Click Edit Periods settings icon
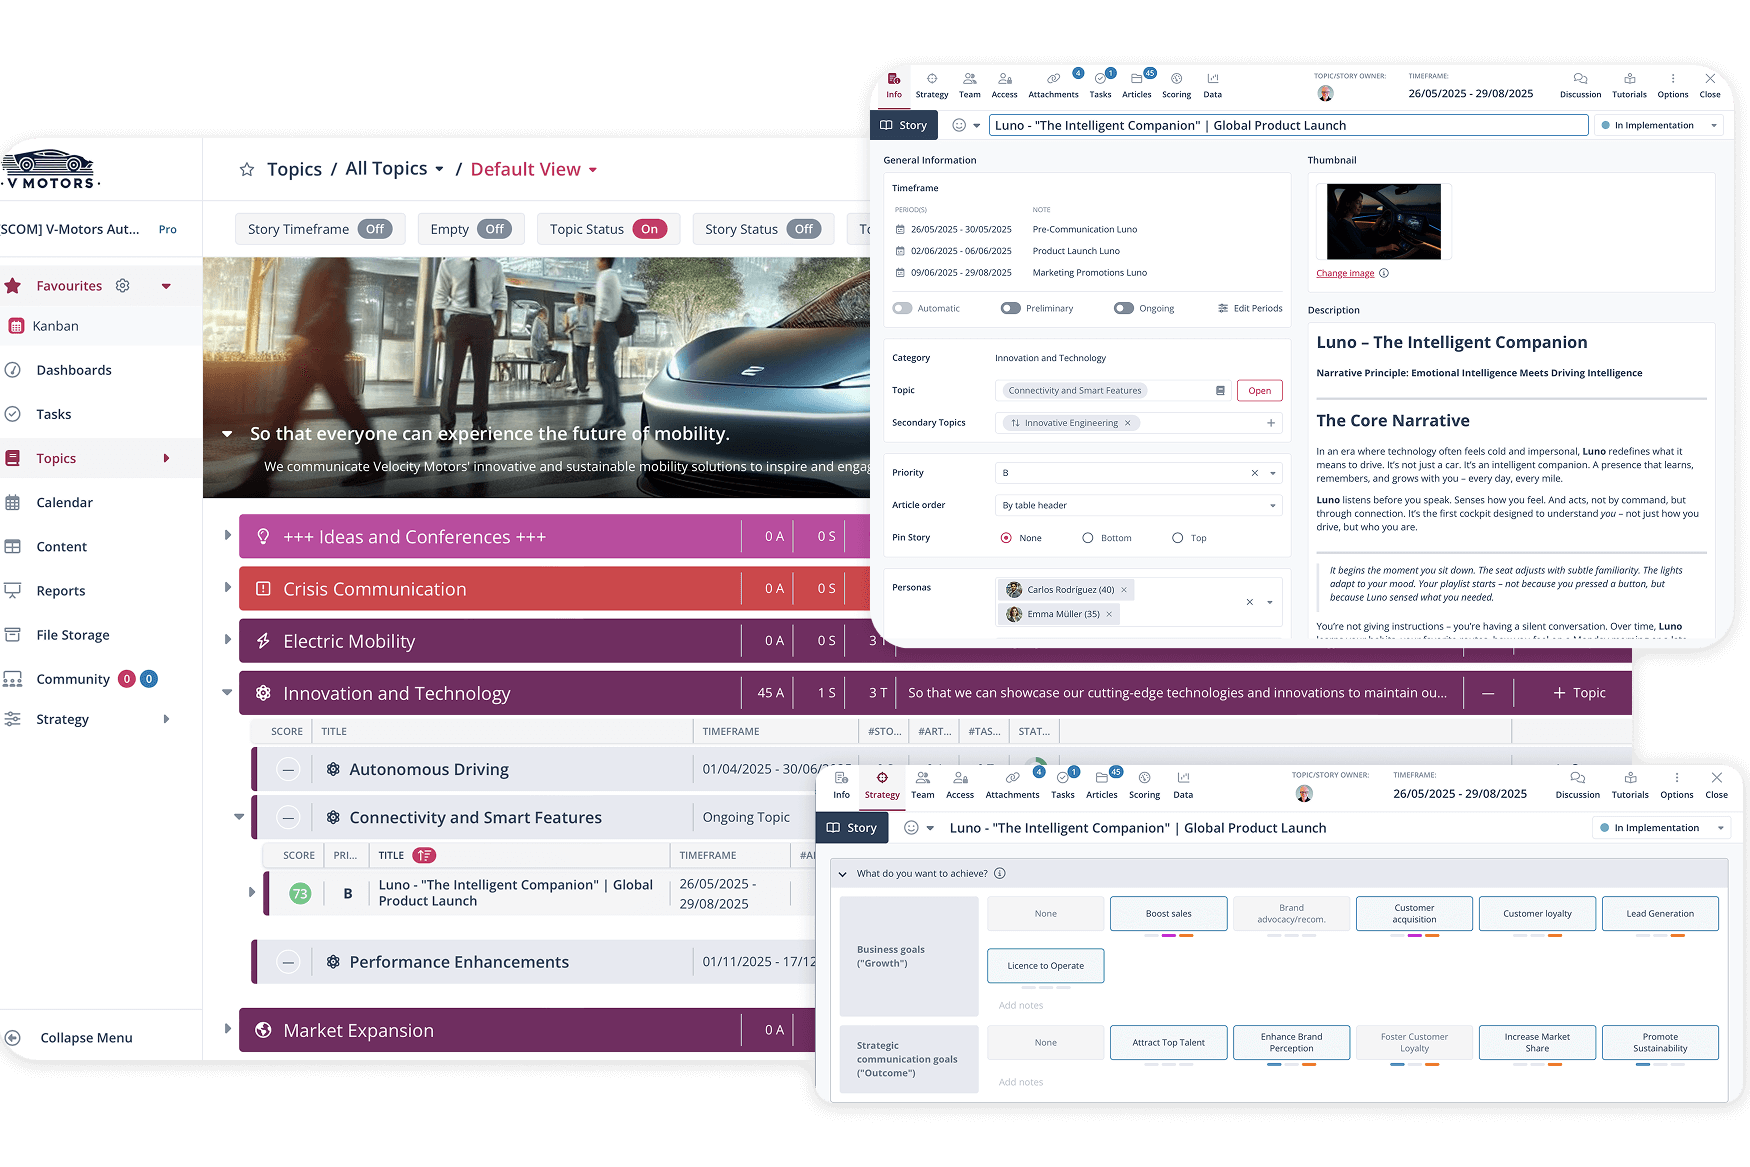 point(1223,308)
